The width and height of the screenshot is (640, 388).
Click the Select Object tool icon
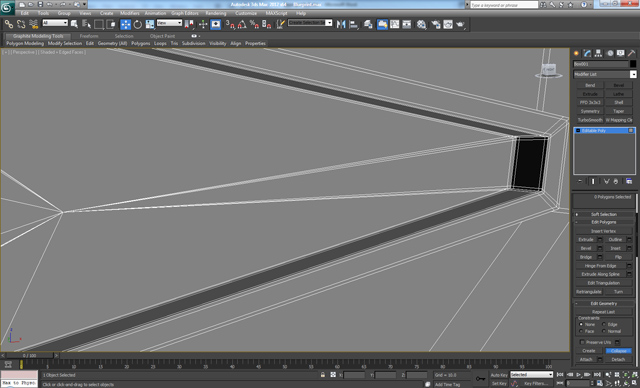coord(74,24)
